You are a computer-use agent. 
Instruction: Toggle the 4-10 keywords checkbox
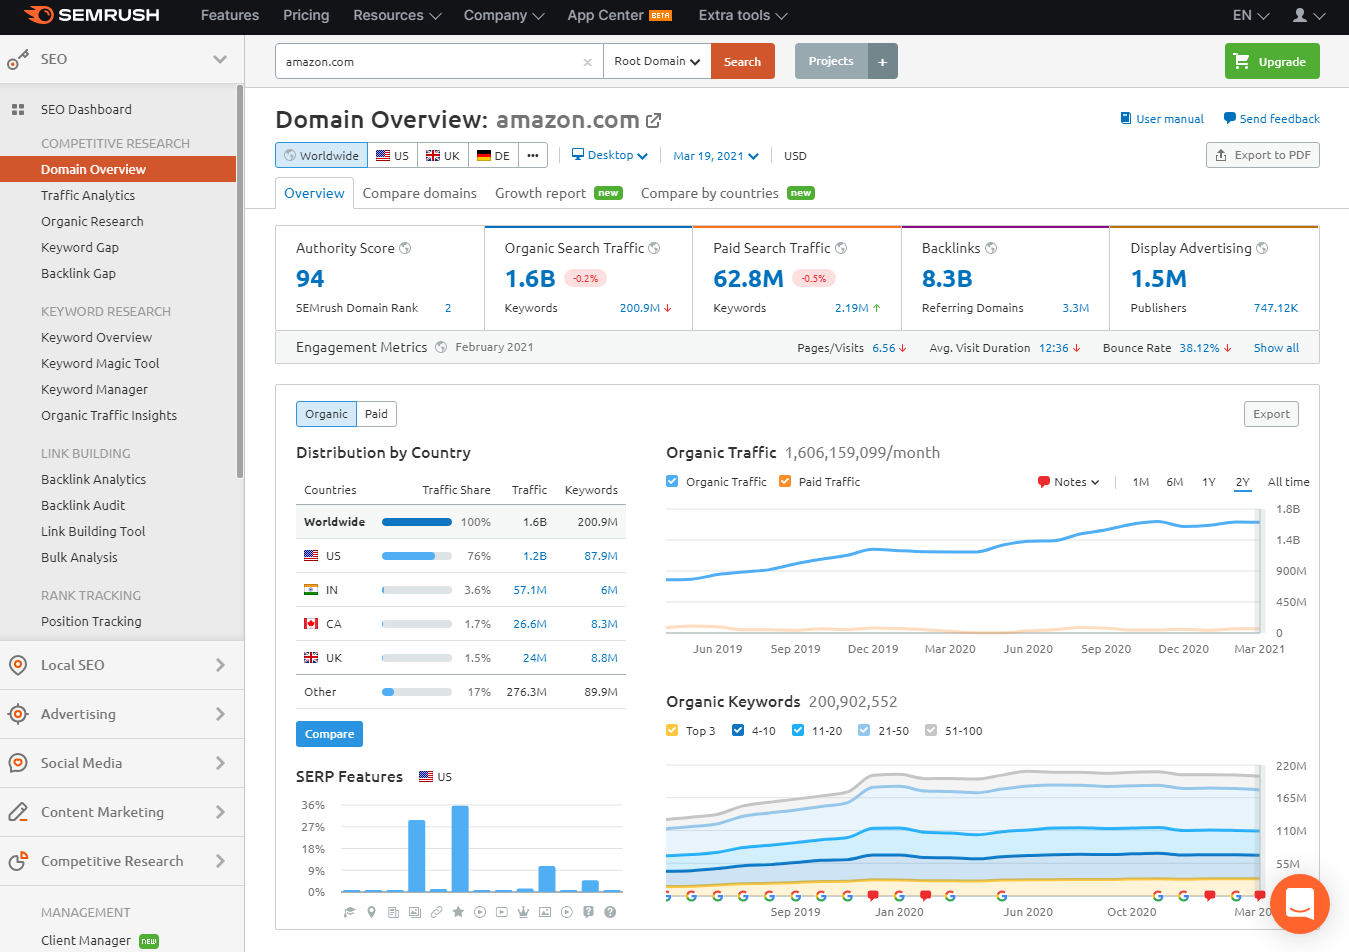pos(738,730)
